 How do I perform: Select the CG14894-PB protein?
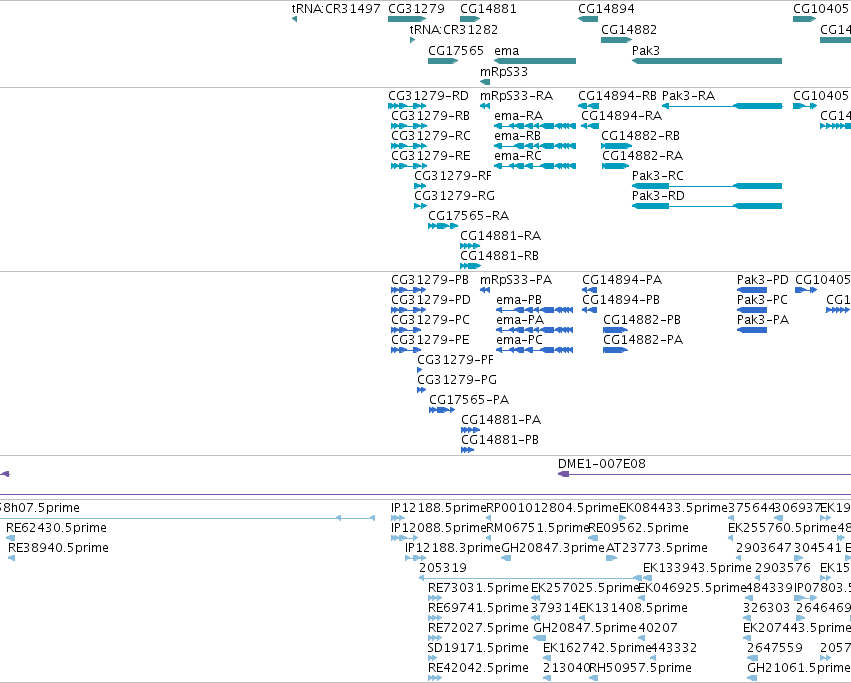pos(589,310)
